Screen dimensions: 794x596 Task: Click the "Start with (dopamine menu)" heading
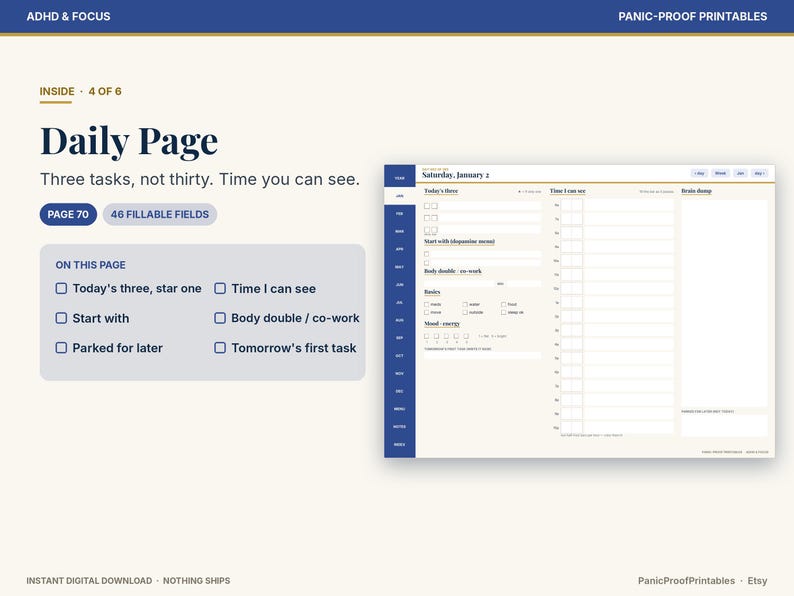point(459,242)
